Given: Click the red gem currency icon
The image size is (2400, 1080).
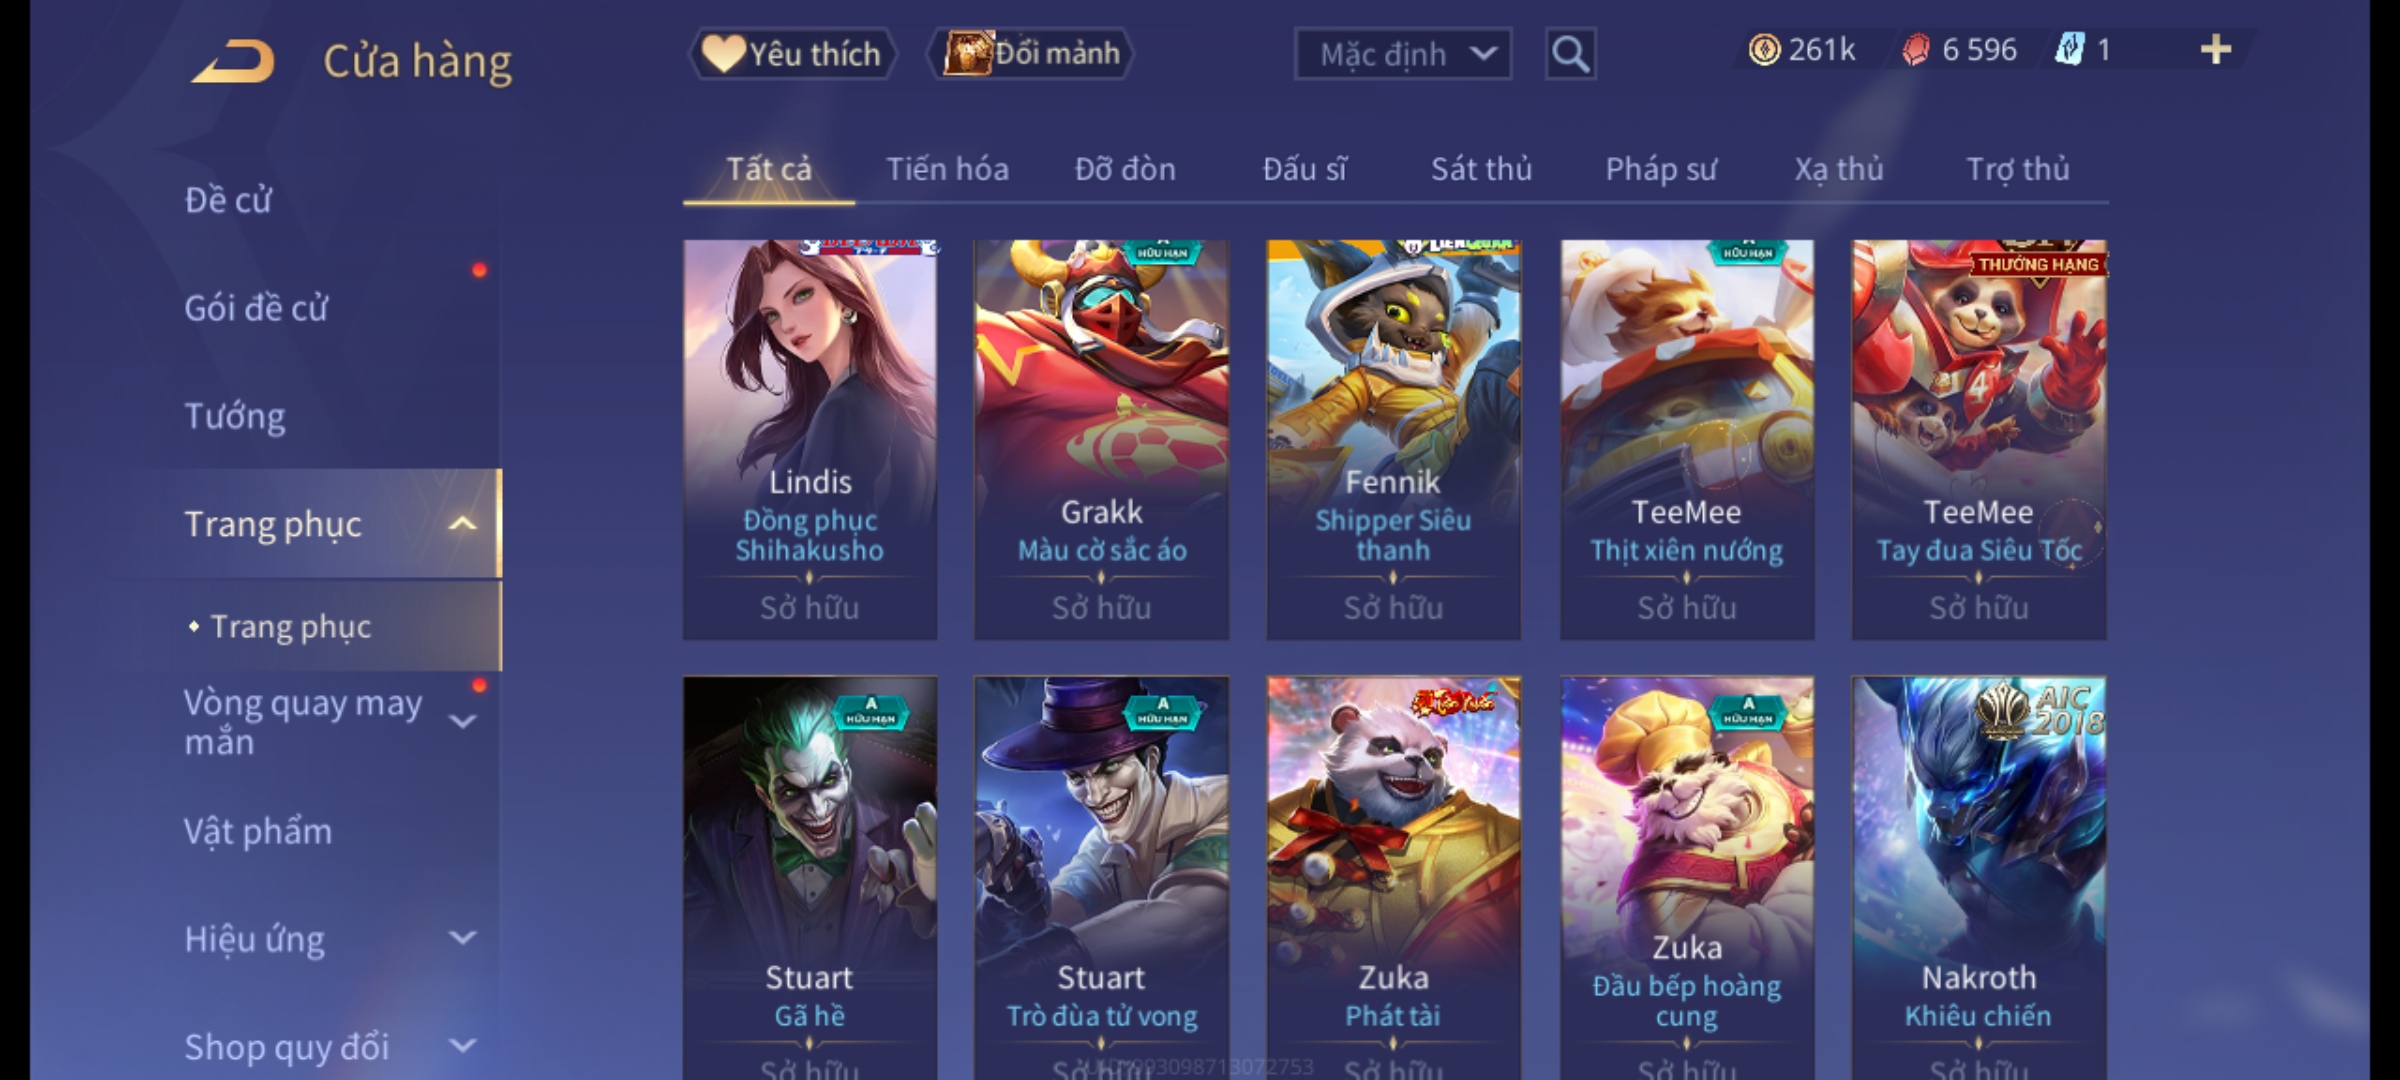Looking at the screenshot, I should [x=1915, y=49].
